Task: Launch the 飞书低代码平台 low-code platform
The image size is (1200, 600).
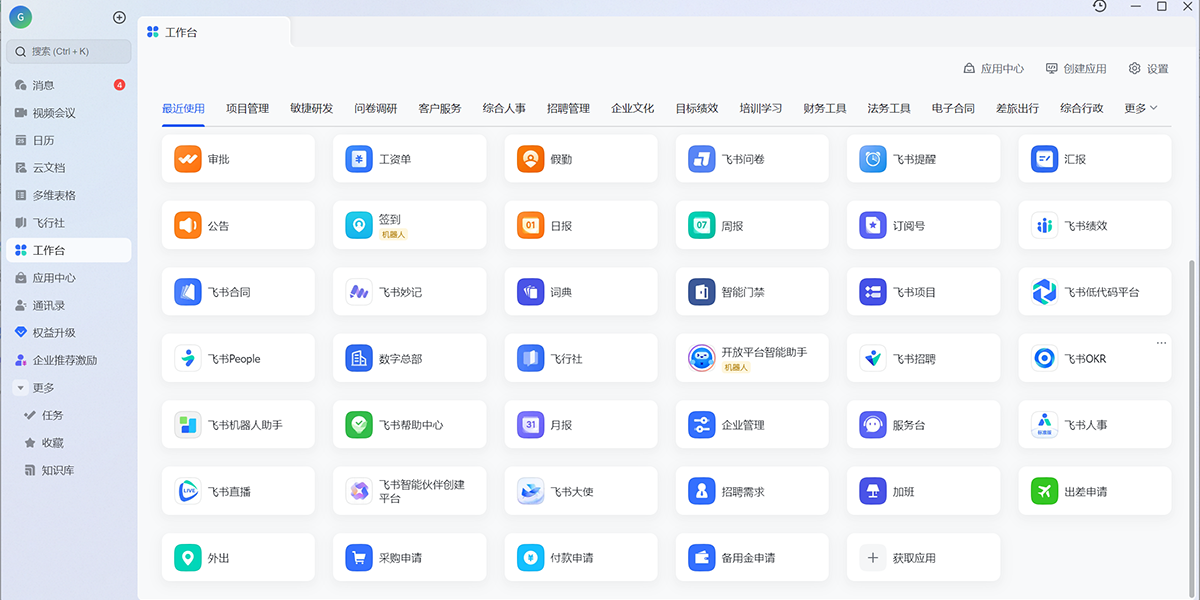Action: pos(1094,291)
